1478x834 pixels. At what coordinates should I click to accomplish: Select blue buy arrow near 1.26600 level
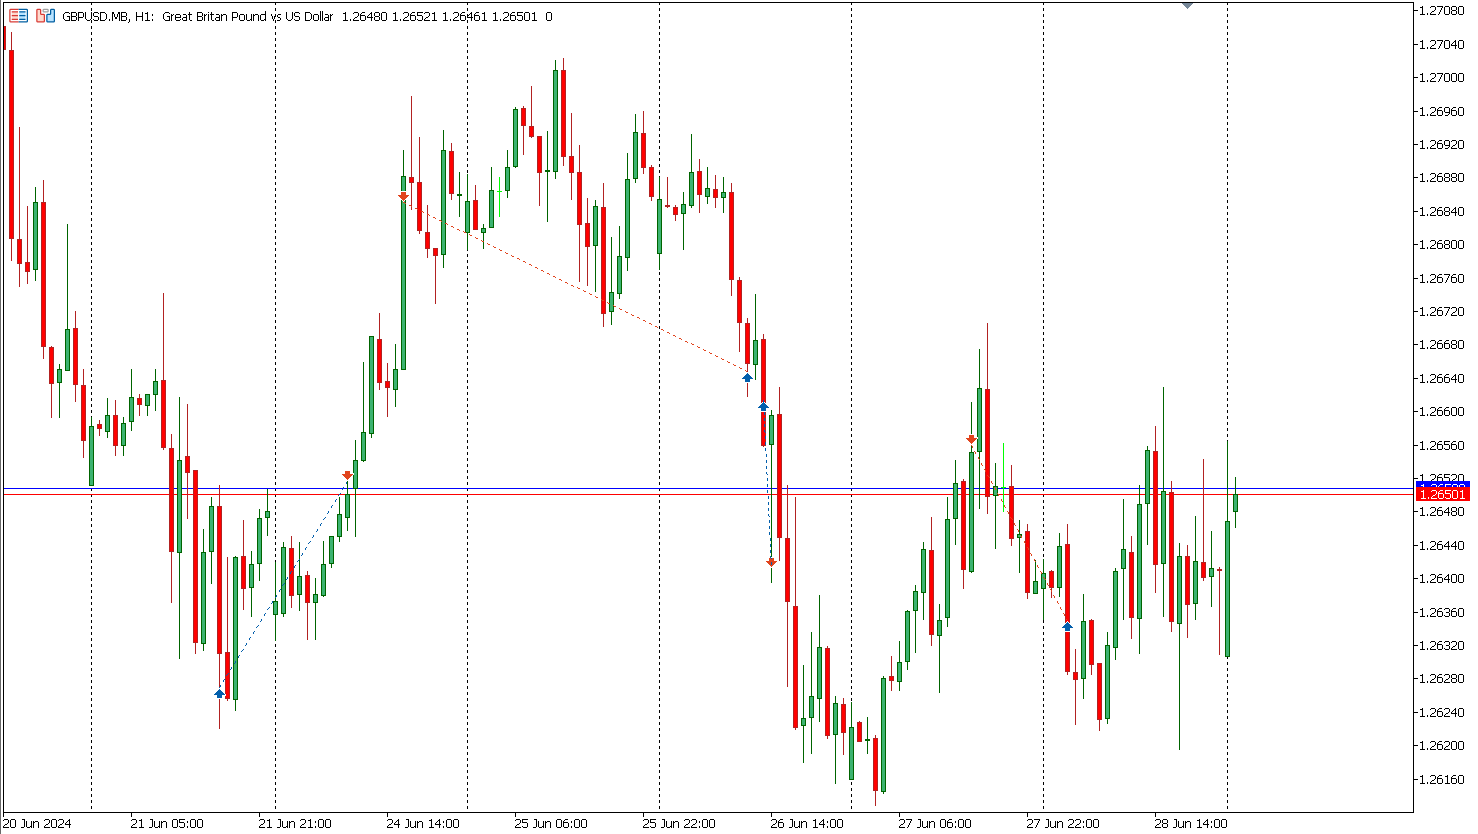coord(763,406)
